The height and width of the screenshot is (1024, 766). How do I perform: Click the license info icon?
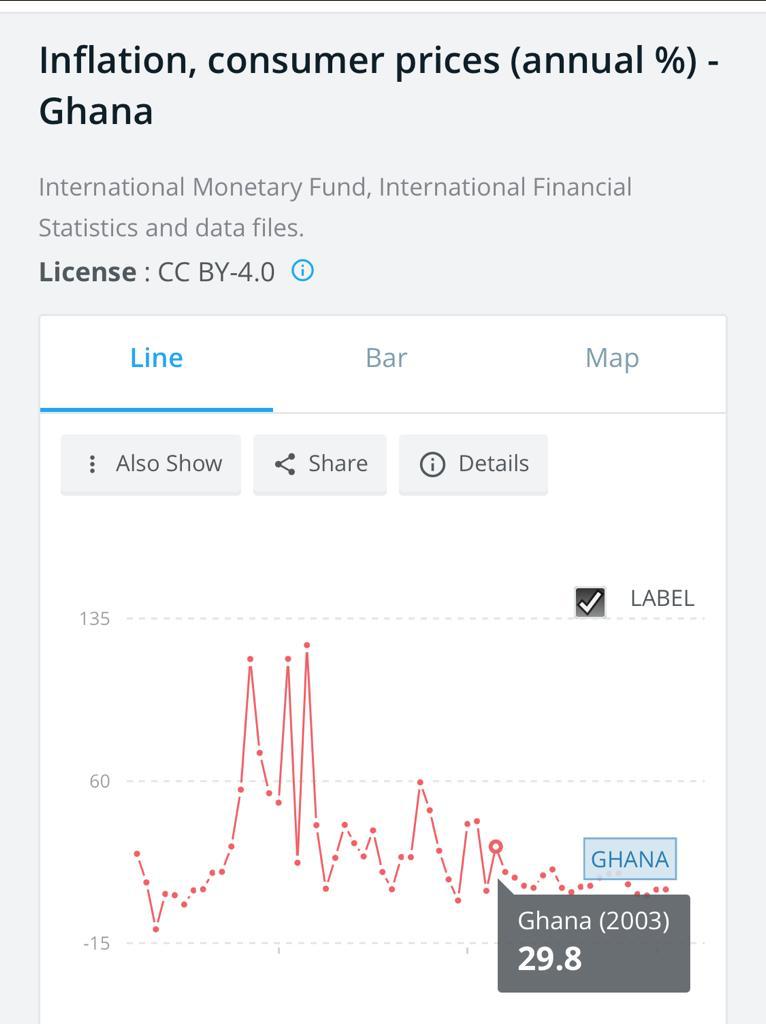click(302, 270)
